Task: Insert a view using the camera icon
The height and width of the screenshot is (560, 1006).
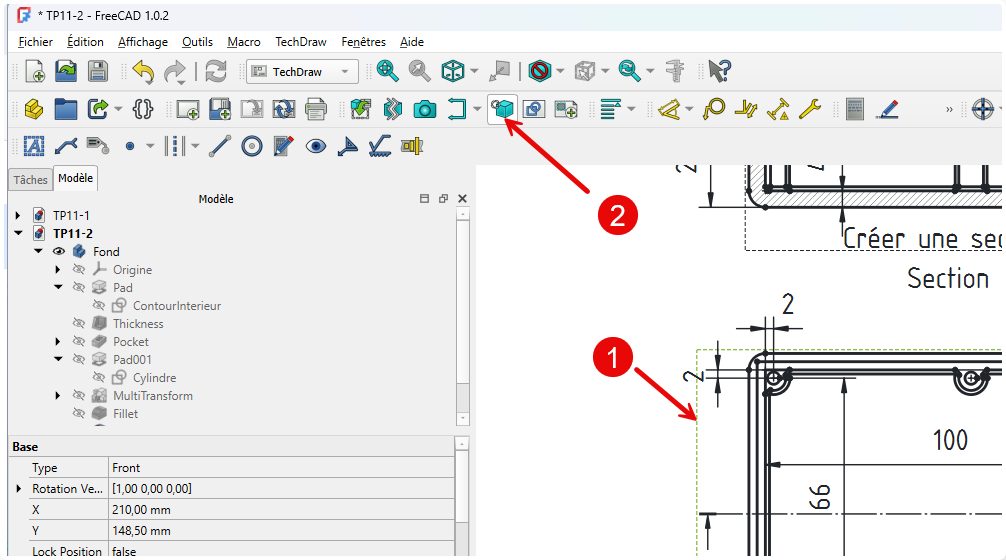Action: (x=425, y=109)
